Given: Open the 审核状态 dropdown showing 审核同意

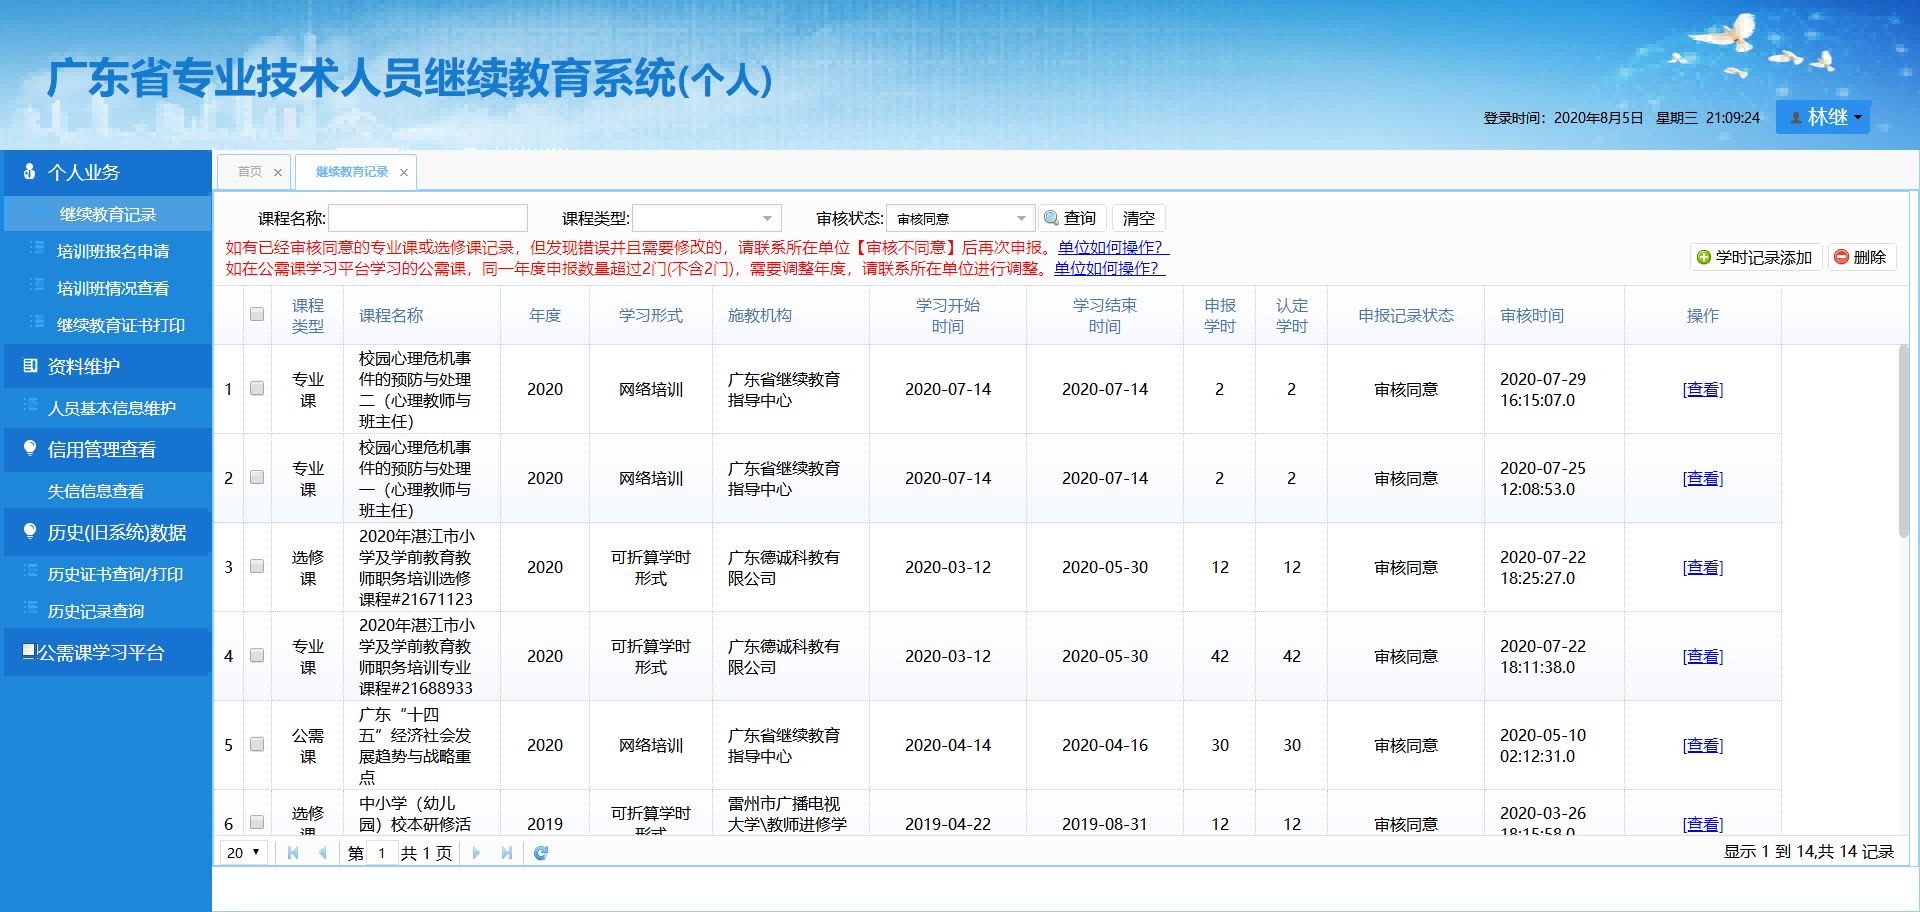Looking at the screenshot, I should [1021, 218].
